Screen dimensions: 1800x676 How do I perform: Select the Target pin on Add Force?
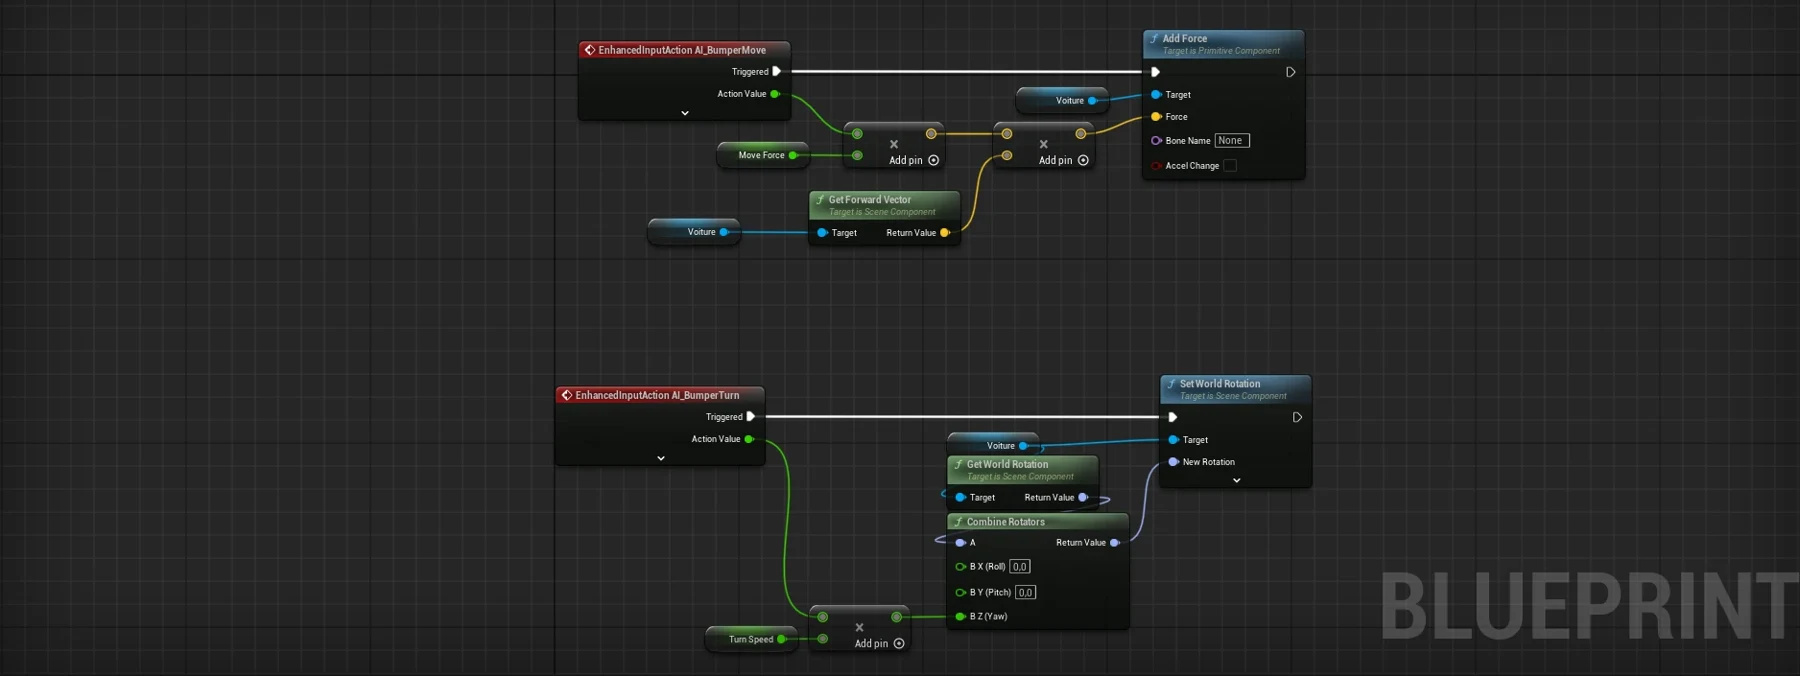(1156, 95)
